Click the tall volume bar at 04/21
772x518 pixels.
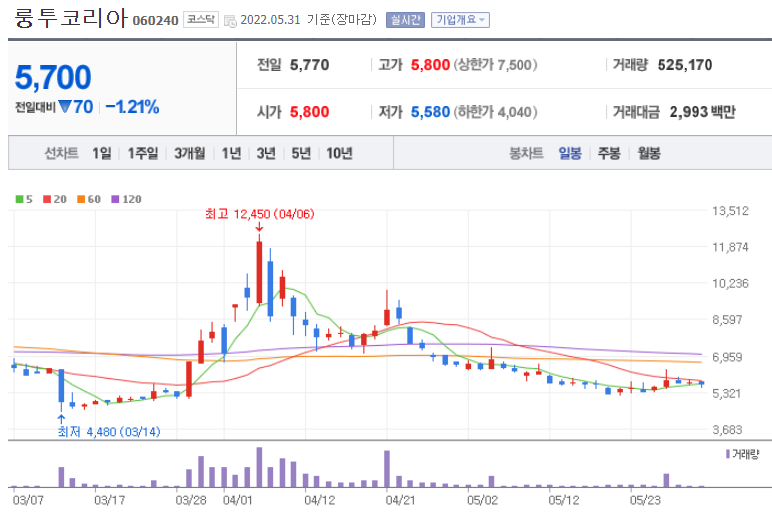[387, 469]
